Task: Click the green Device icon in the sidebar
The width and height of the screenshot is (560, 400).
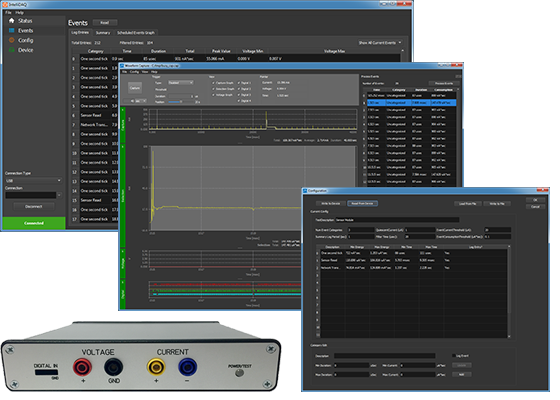Action: (12, 50)
